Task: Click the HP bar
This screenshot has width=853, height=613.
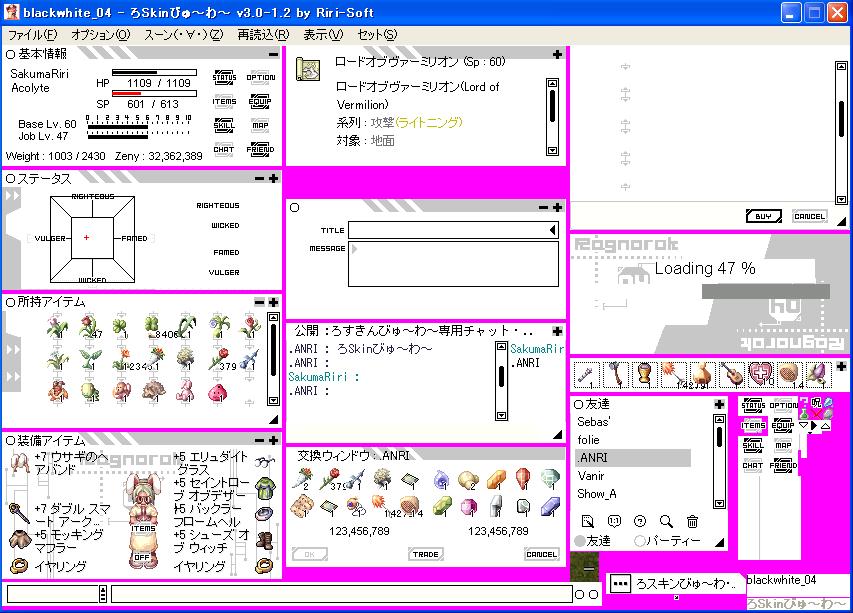Action: (154, 72)
